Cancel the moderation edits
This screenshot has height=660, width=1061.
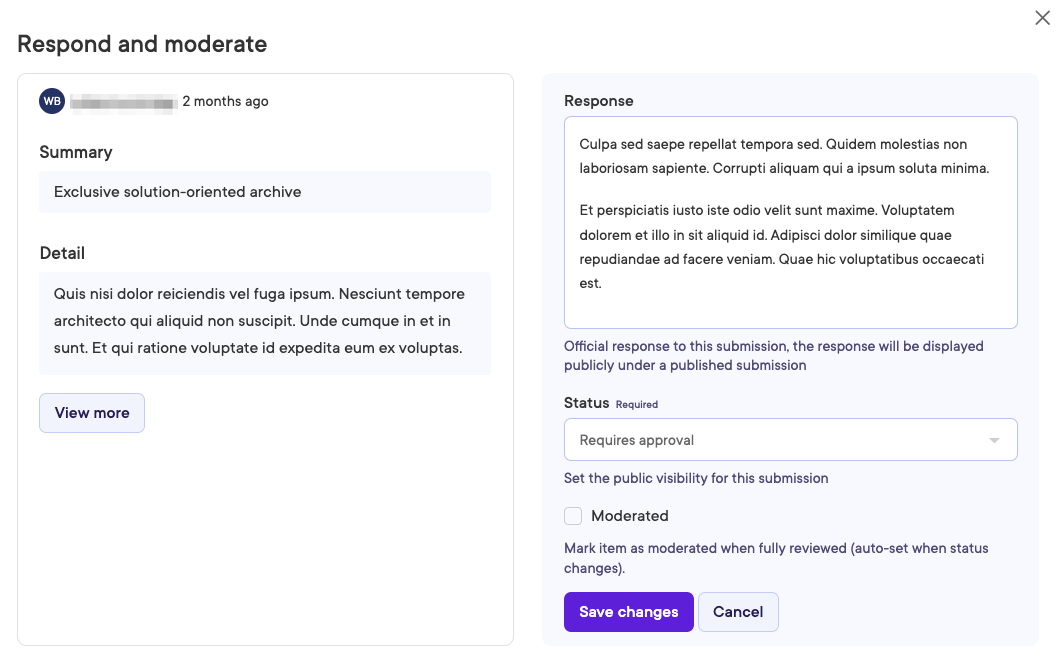point(738,612)
